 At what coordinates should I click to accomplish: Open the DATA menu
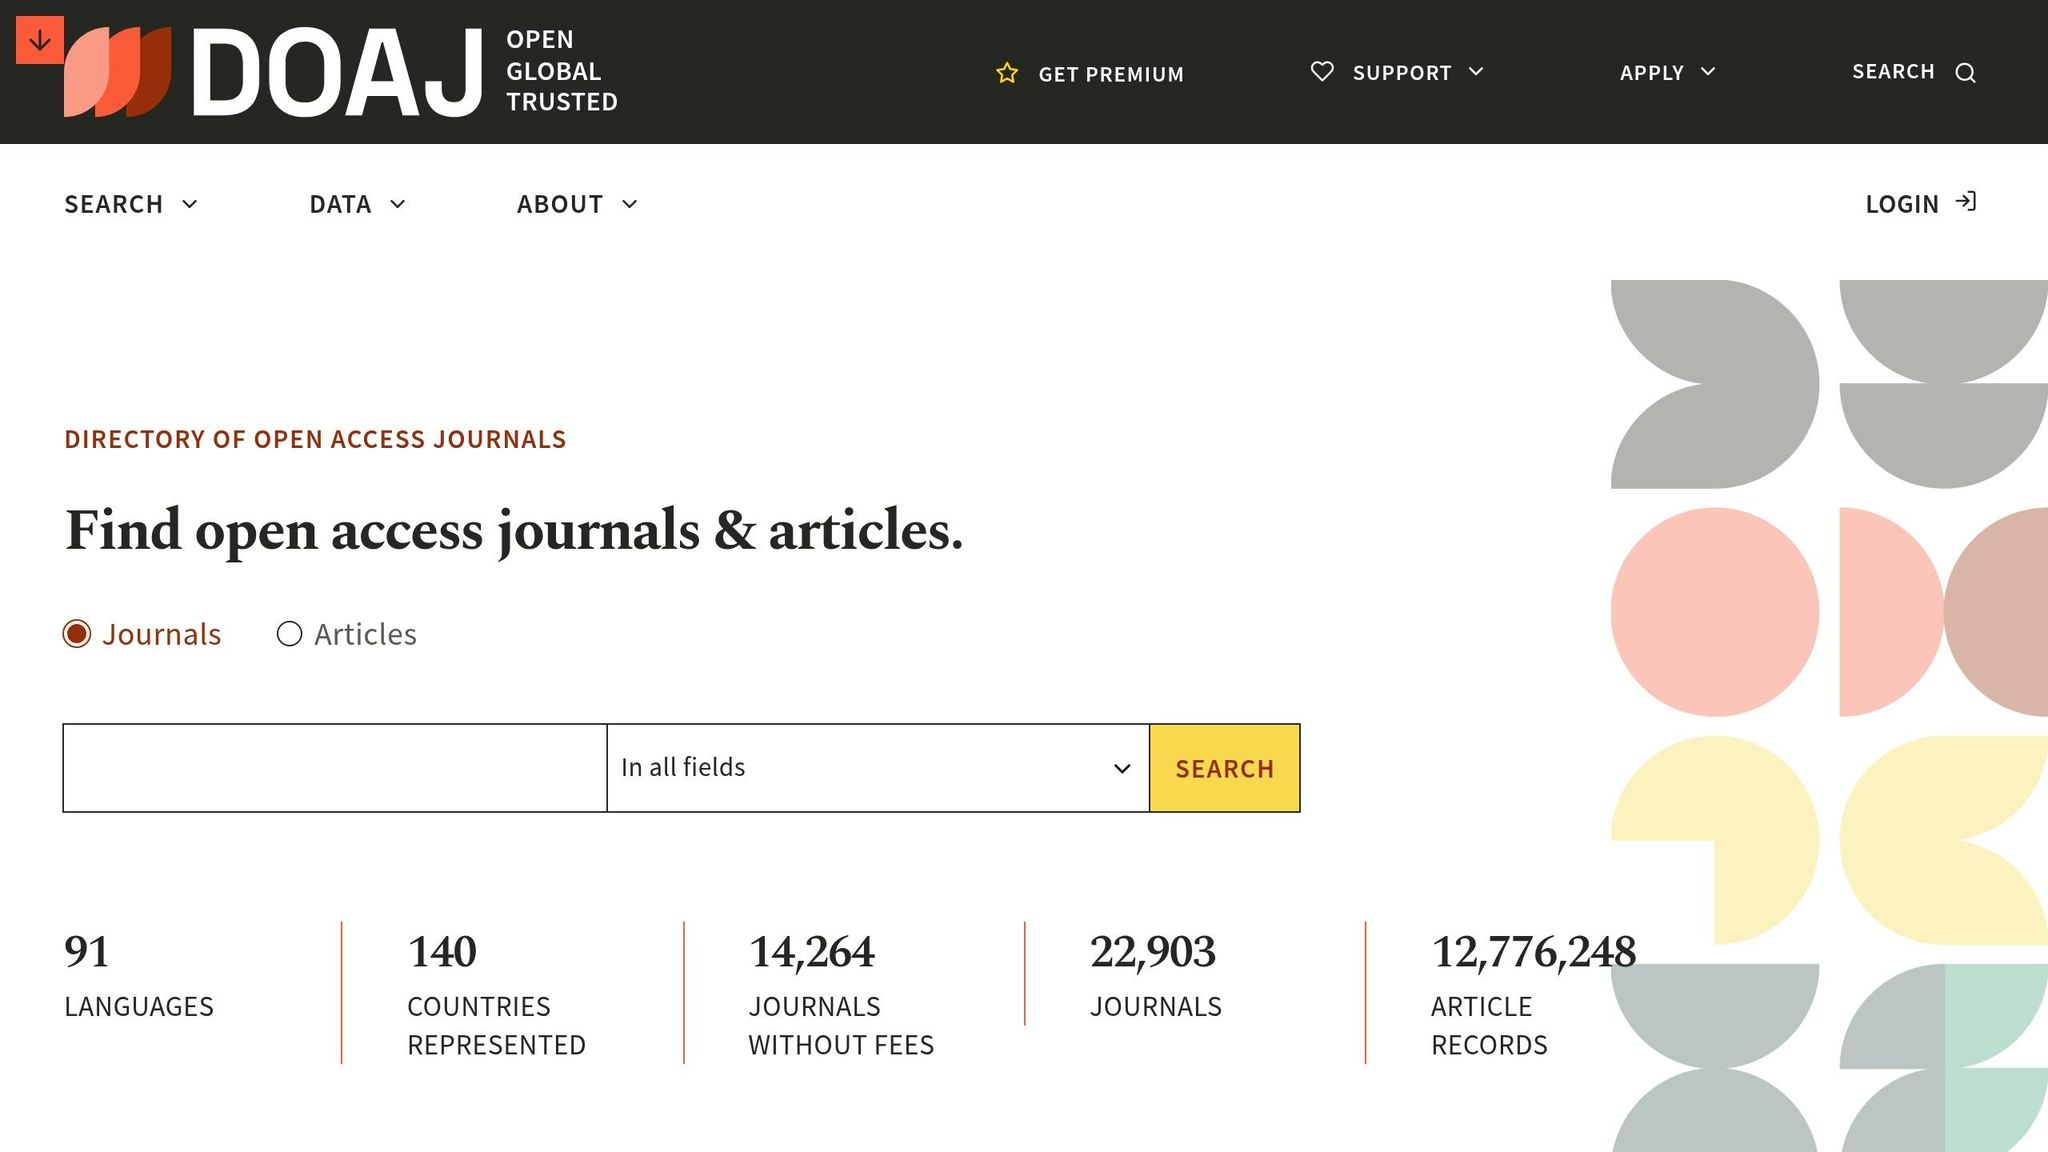[358, 204]
